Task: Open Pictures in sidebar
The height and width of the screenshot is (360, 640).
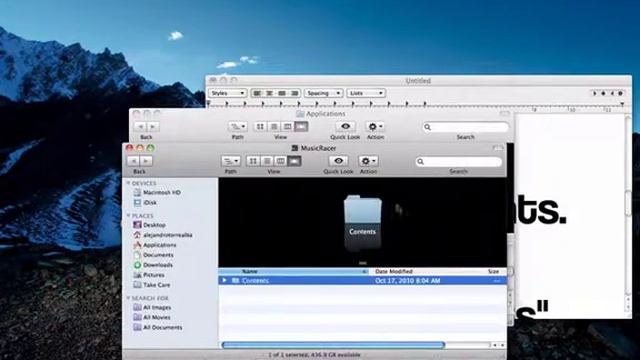Action: (149, 275)
